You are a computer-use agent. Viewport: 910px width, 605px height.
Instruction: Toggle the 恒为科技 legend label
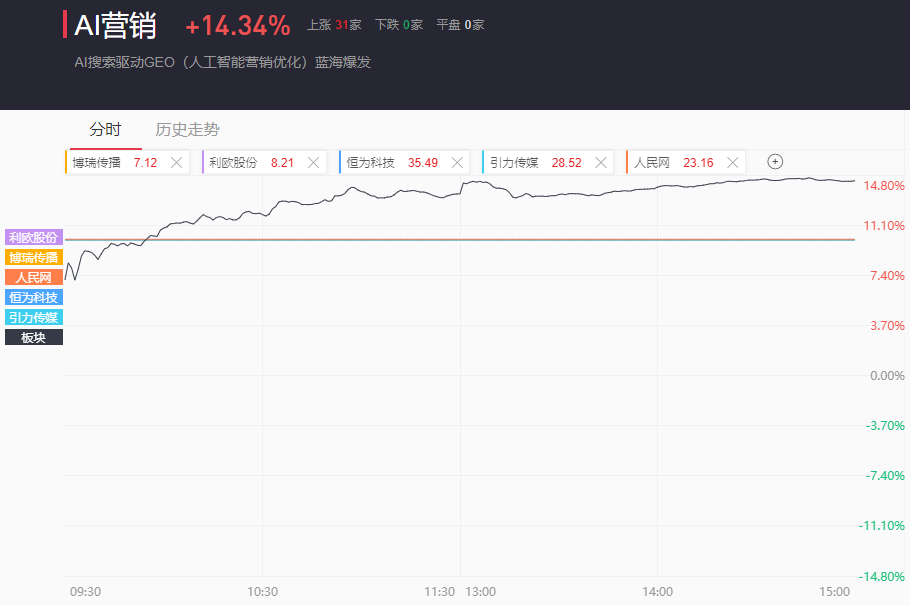[x=34, y=297]
